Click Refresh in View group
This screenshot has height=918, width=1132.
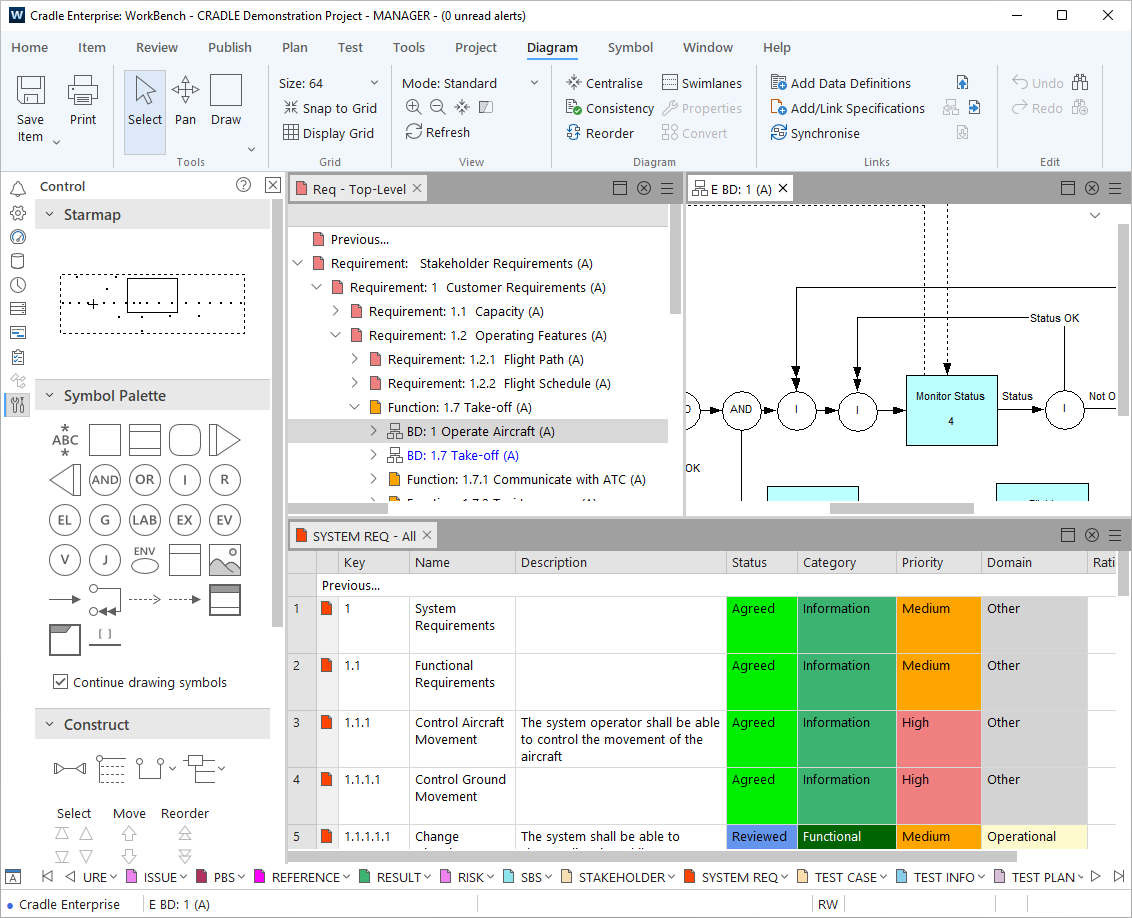437,132
